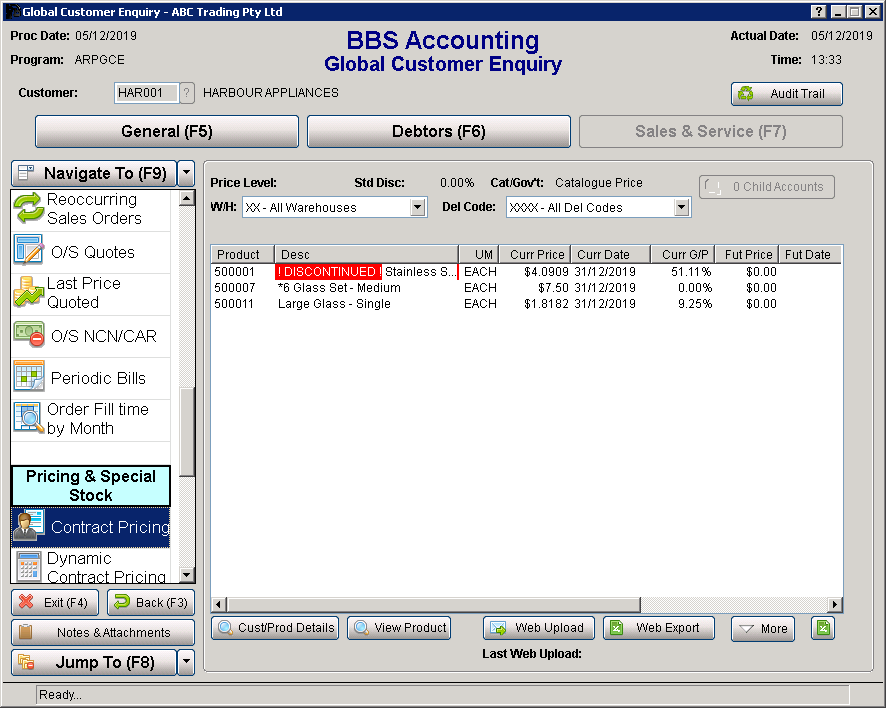
Task: Open Periodic Bills calendar icon
Action: pyautogui.click(x=28, y=378)
